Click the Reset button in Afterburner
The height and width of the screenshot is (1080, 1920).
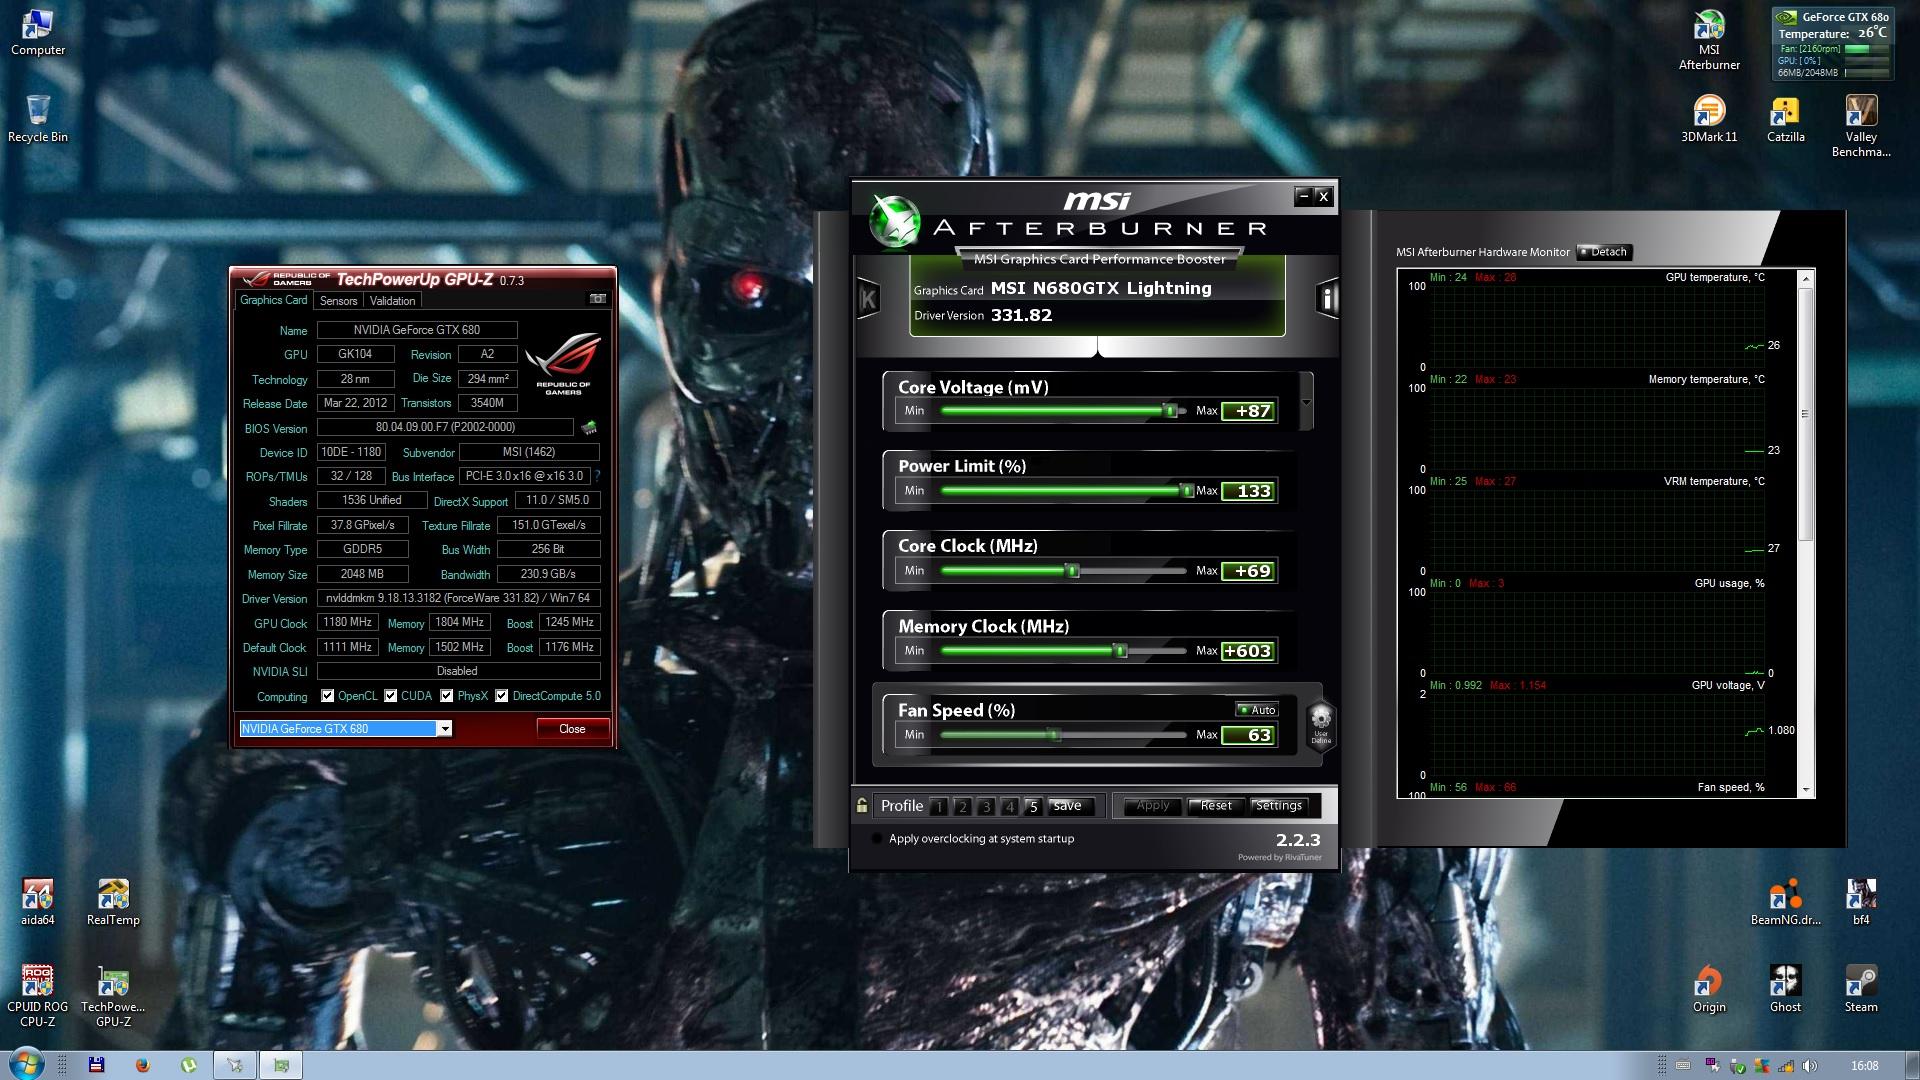pyautogui.click(x=1216, y=806)
